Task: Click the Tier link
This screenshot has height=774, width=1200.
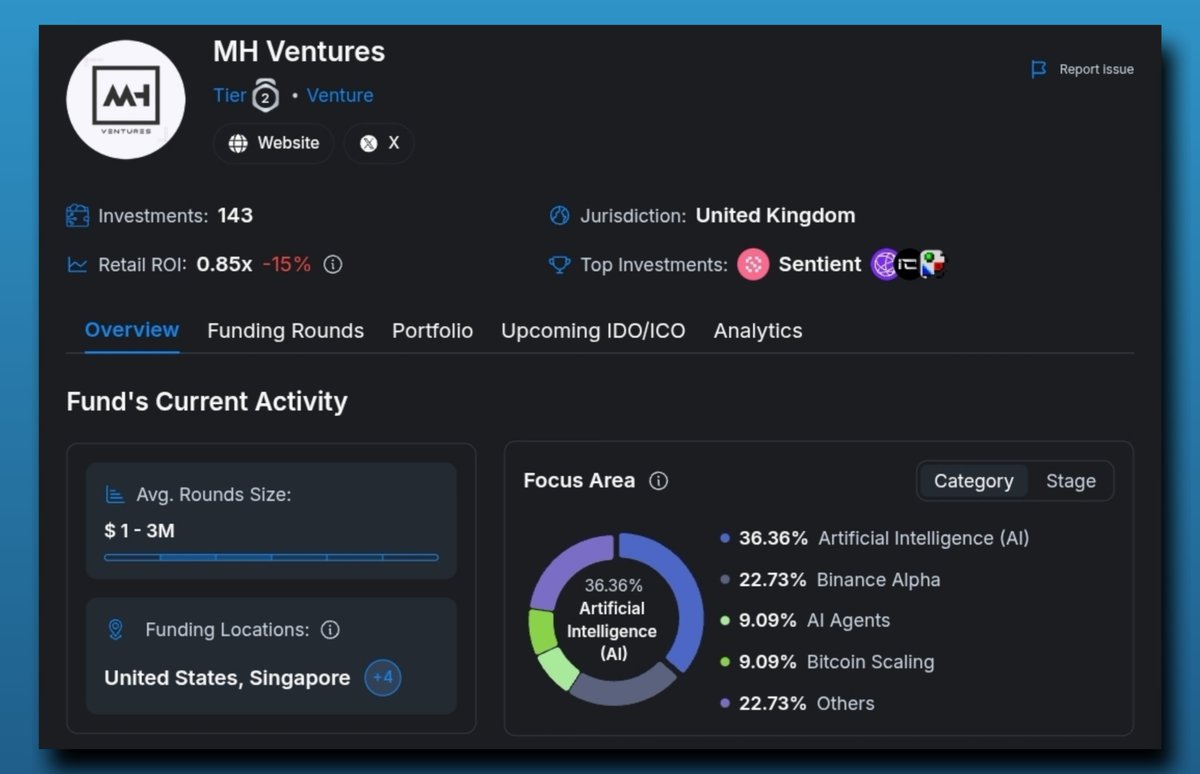Action: 229,95
